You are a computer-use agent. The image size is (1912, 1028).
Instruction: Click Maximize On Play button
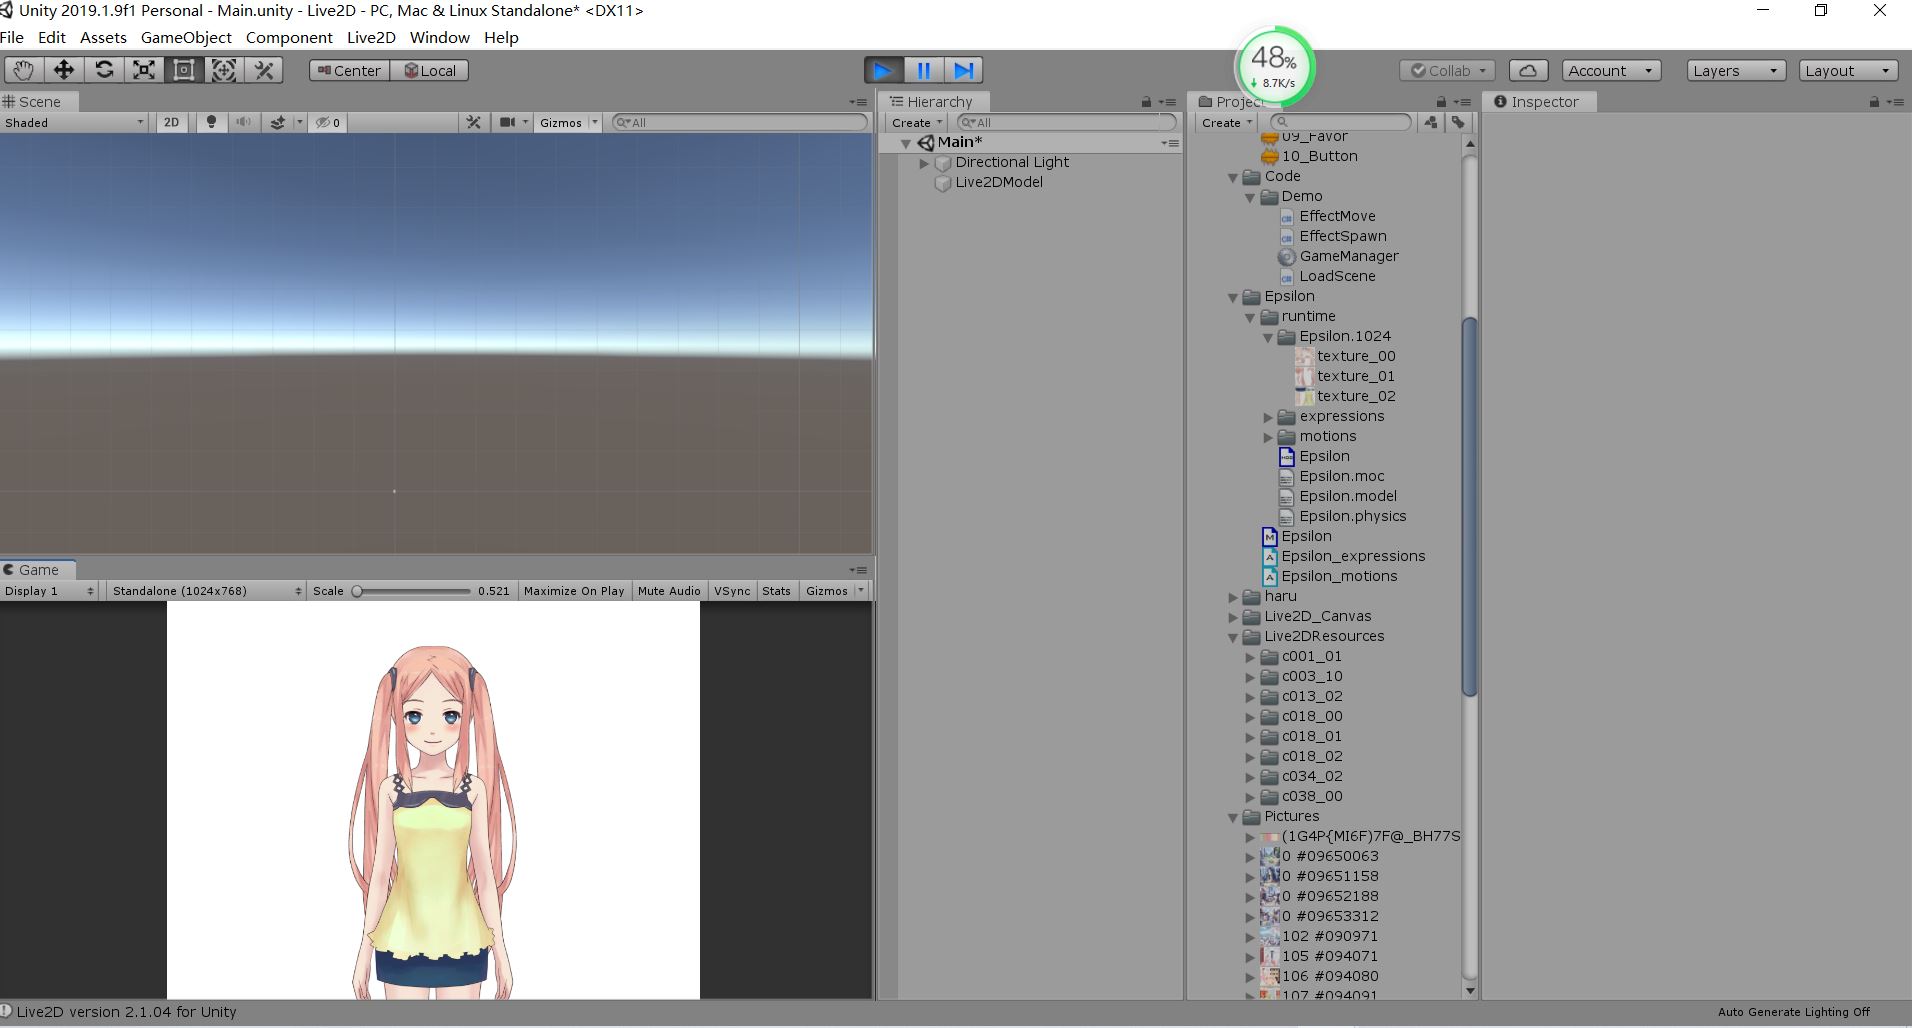click(573, 590)
